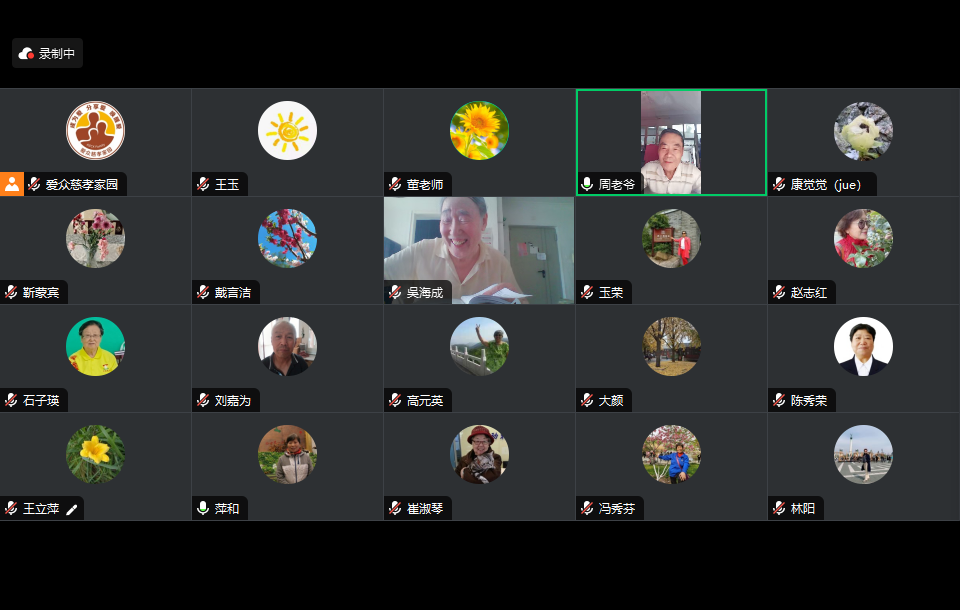Click 陈秀荣's portrait avatar
This screenshot has height=610, width=960.
(863, 347)
